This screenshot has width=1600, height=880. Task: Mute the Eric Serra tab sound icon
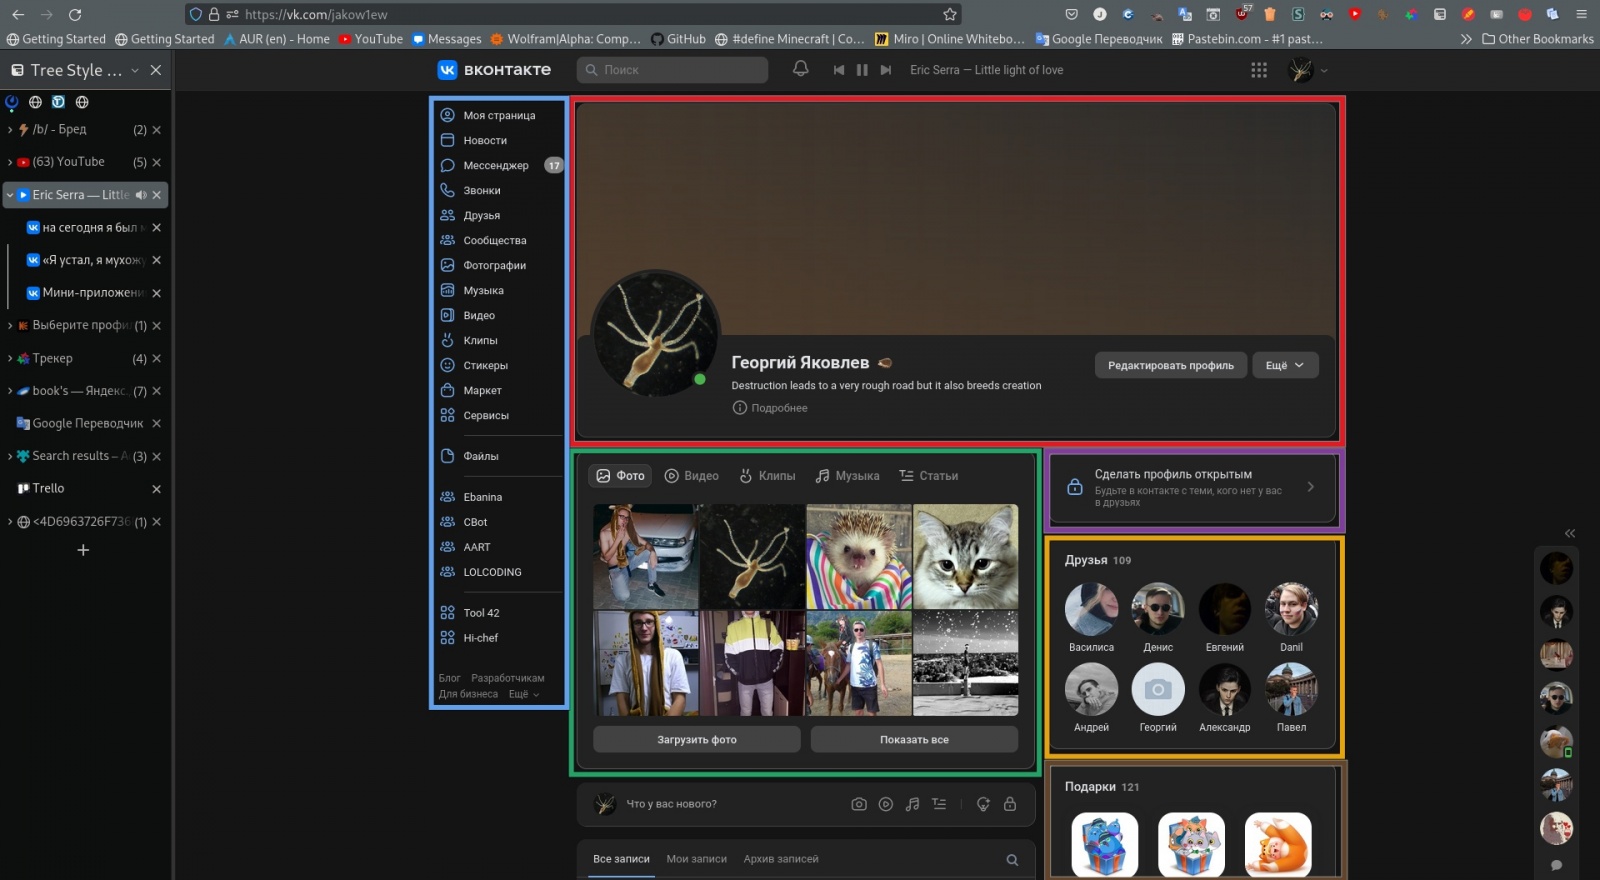point(141,195)
